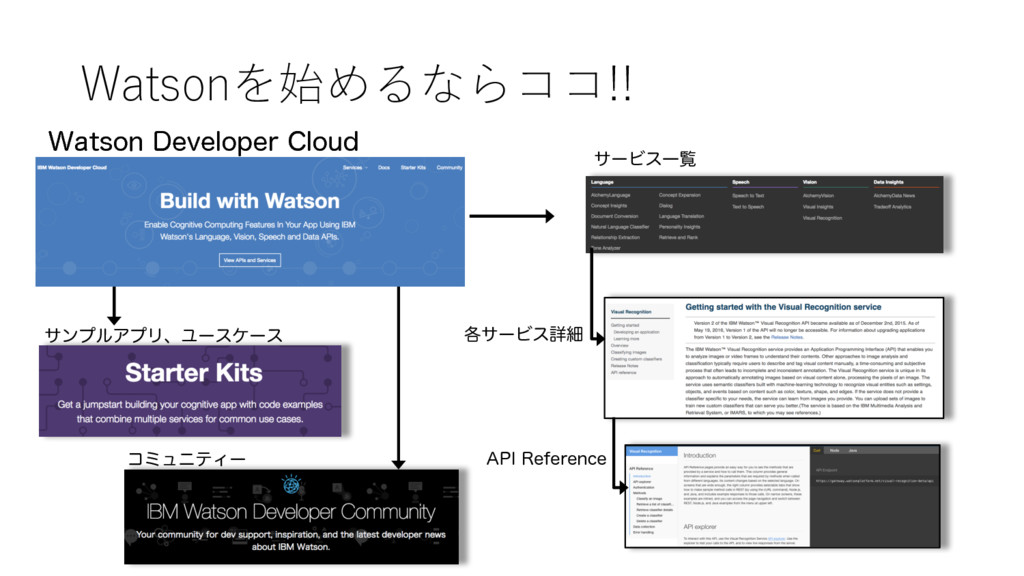Select Error handling in API Reference sidebar
The image size is (1024, 576).
[643, 532]
